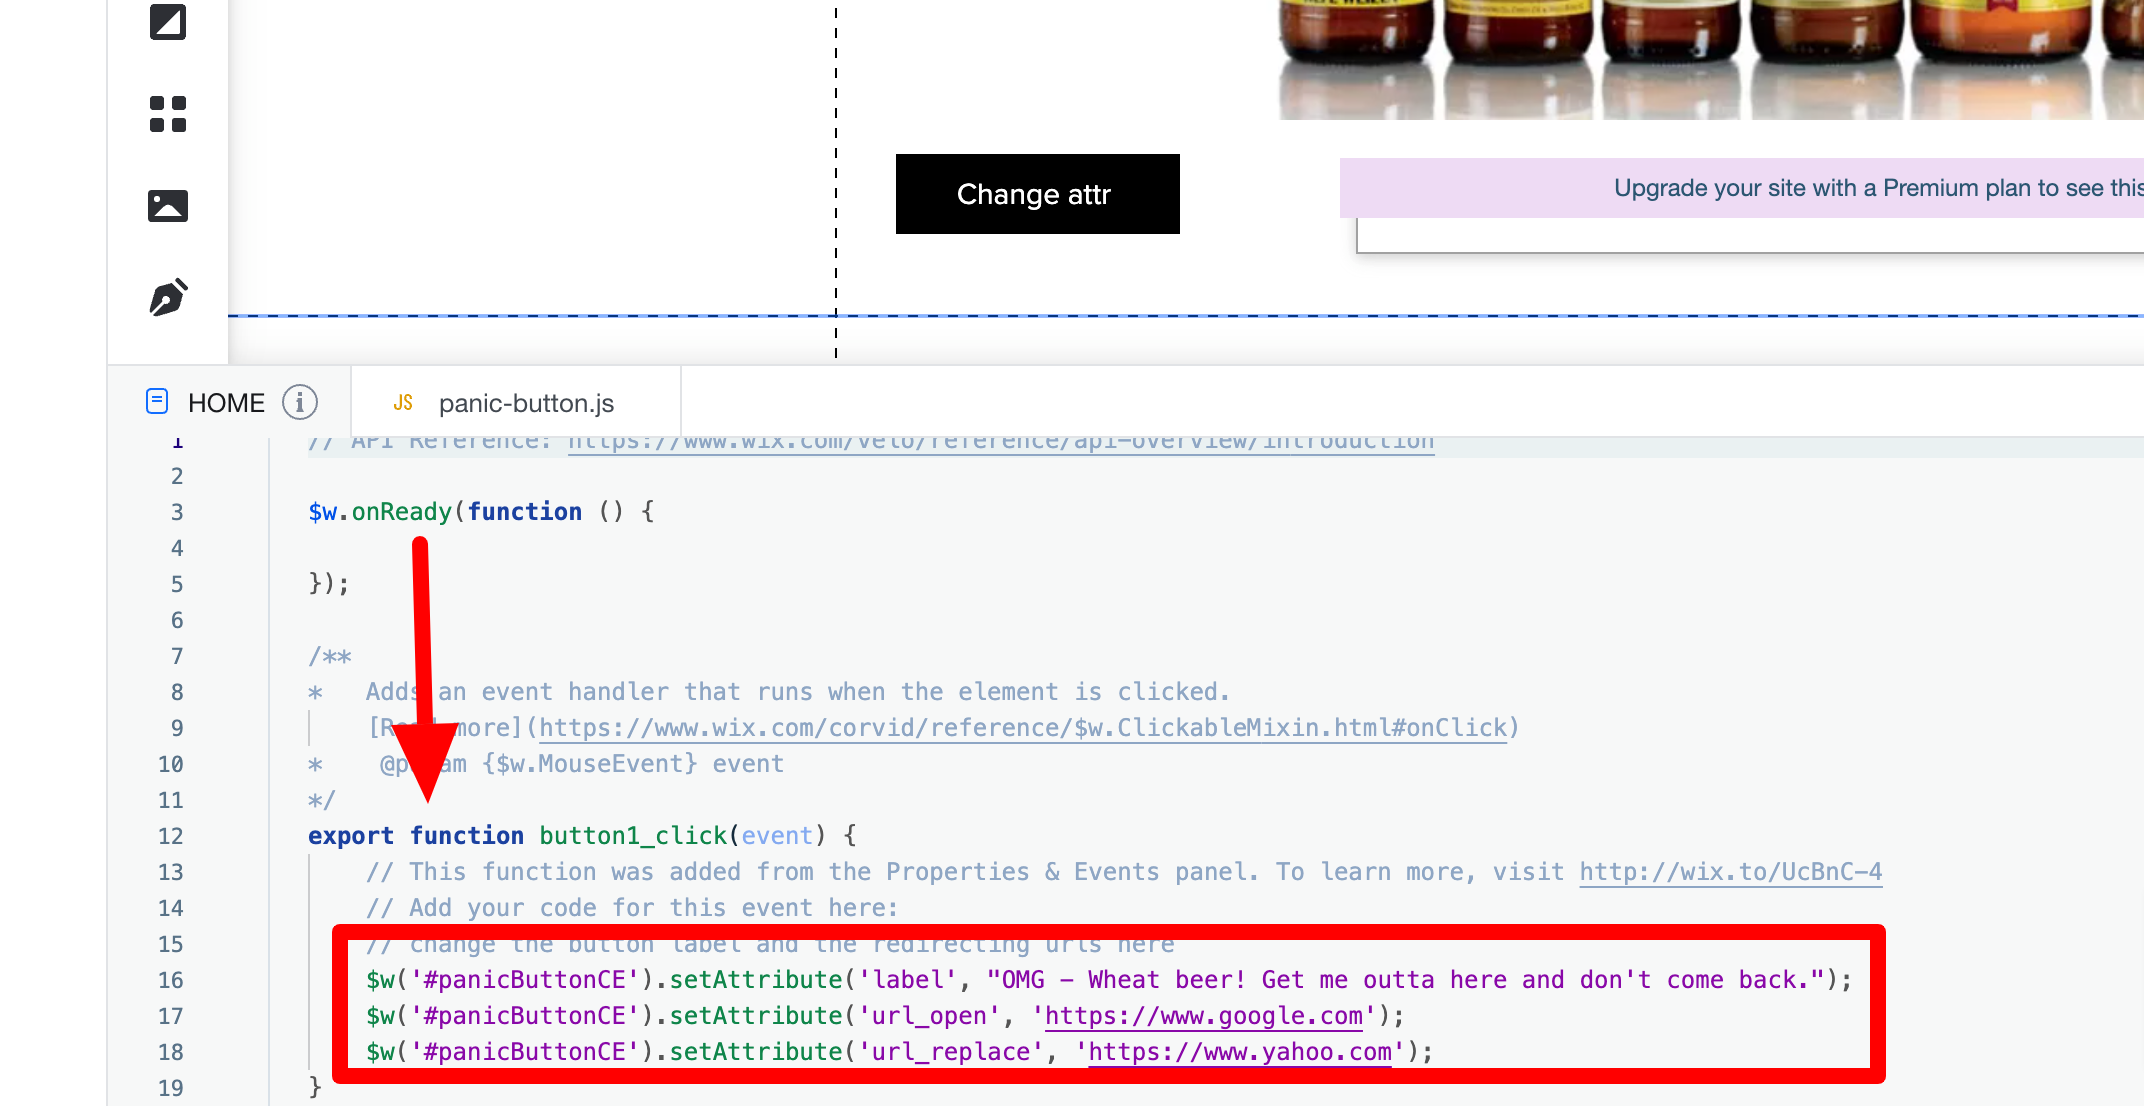
Task: Open the Add Apps grid icon
Action: [x=168, y=114]
